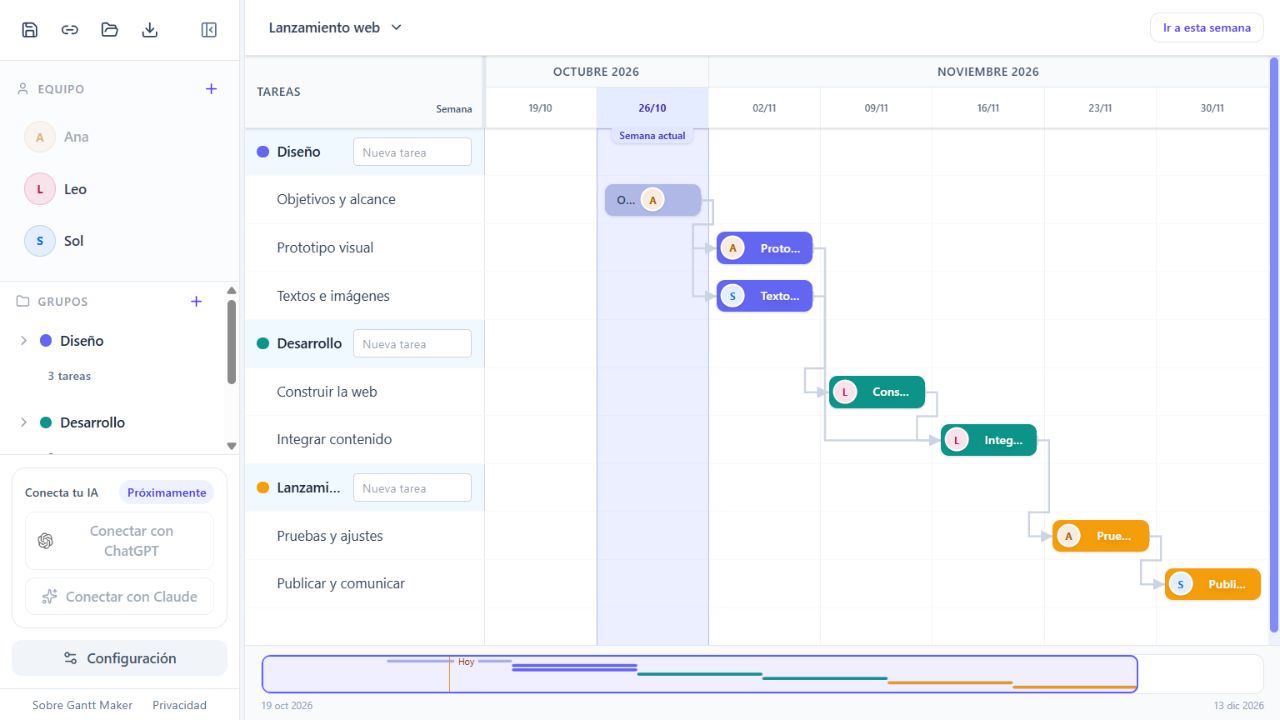Click Ir a esta semana button
1280x720 pixels.
point(1207,28)
